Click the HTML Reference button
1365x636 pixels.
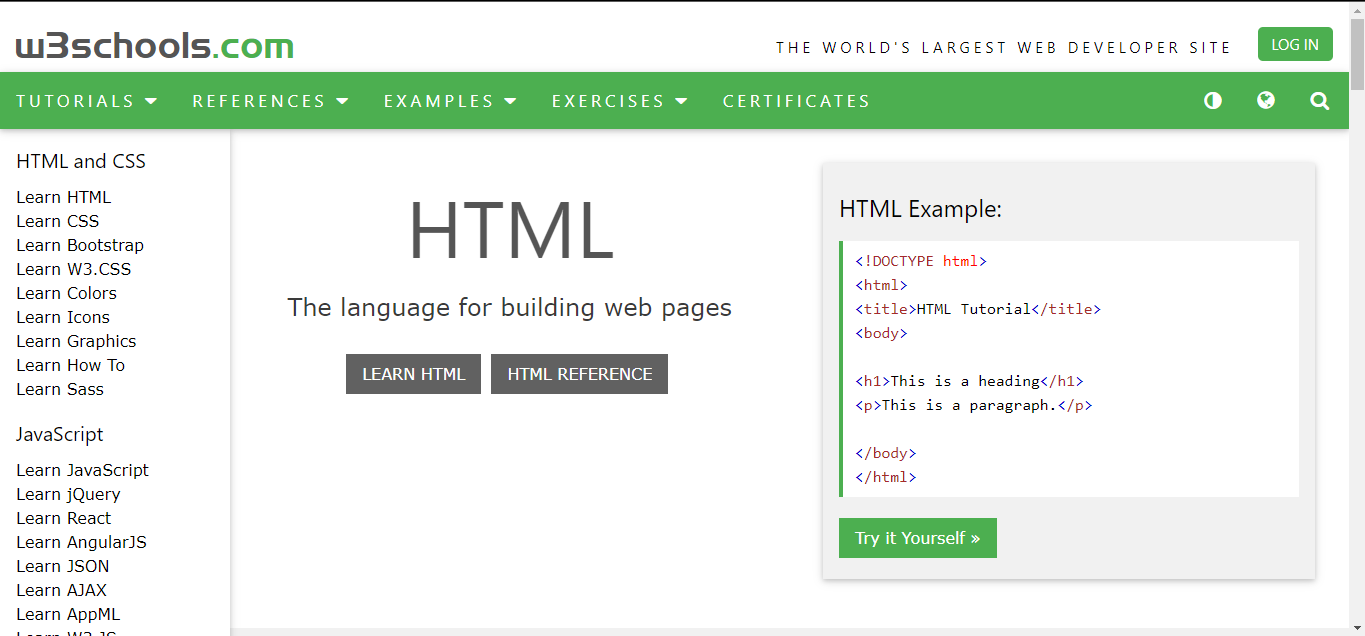(x=579, y=374)
